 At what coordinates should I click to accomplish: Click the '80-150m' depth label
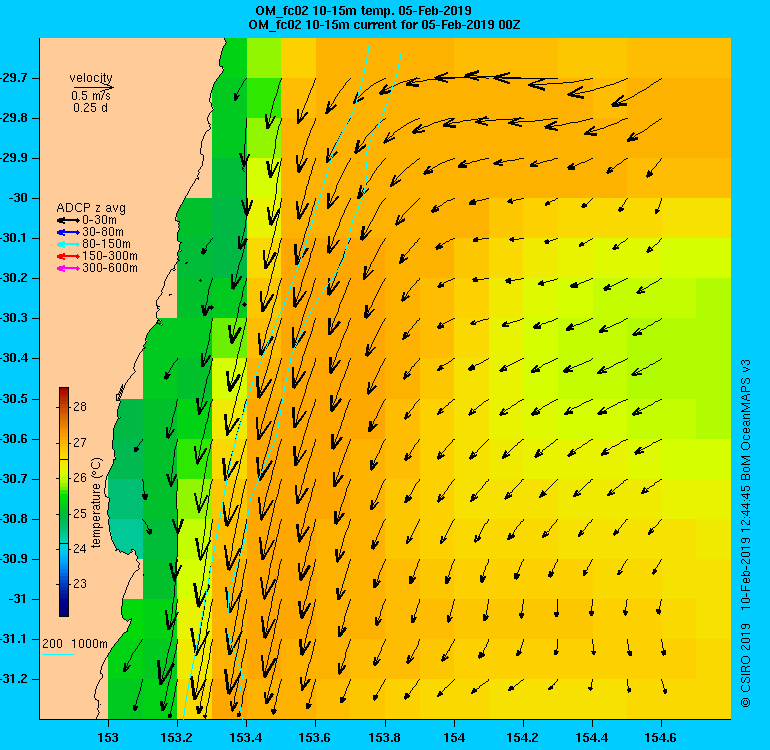(x=107, y=244)
